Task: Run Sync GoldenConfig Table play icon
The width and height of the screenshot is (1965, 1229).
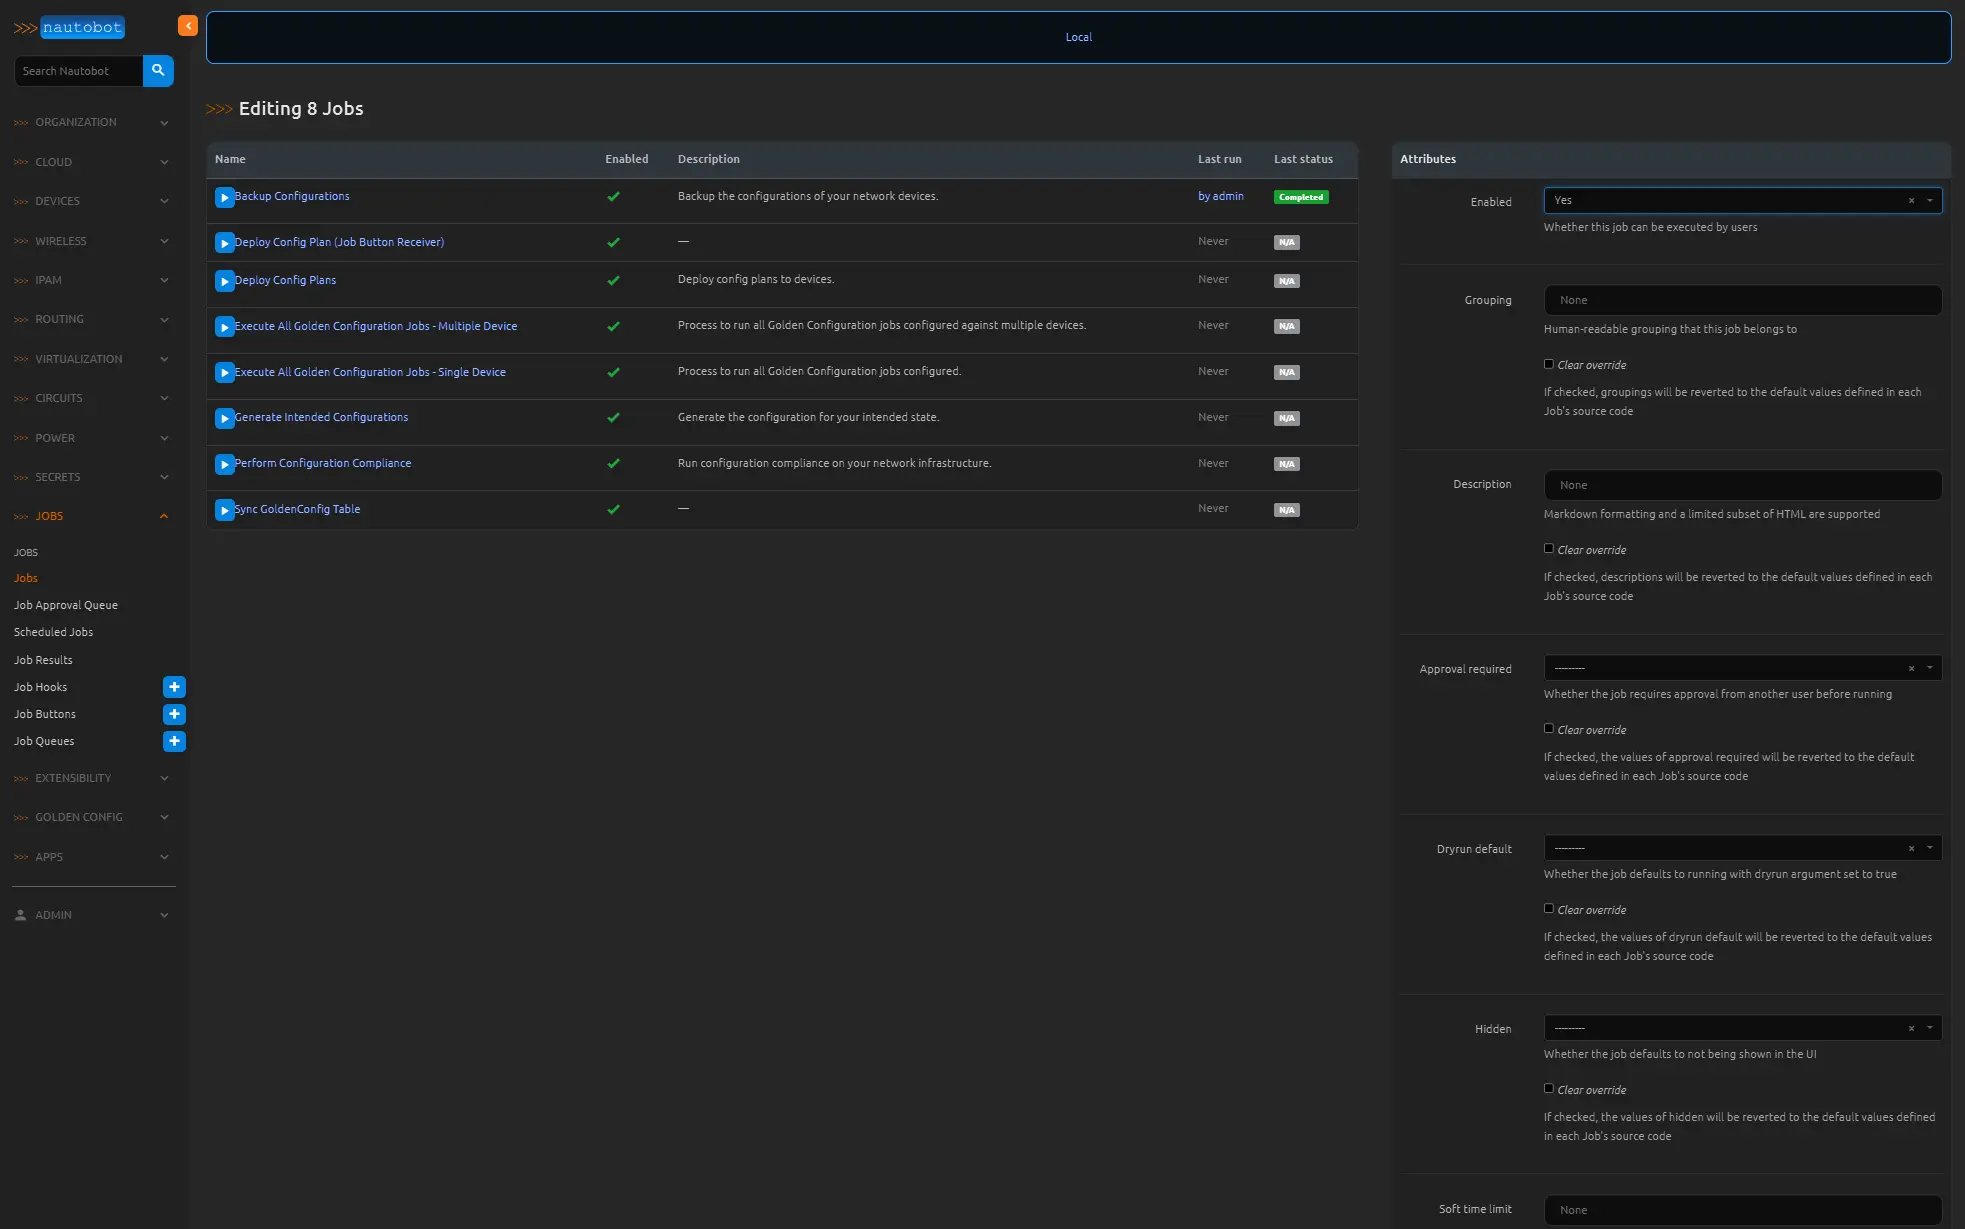Action: pyautogui.click(x=224, y=511)
